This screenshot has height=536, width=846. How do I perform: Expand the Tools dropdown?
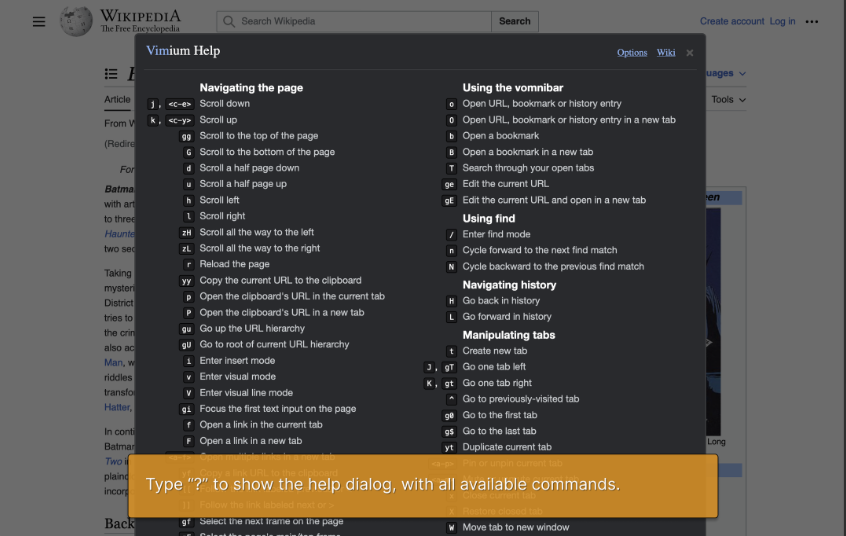click(728, 99)
